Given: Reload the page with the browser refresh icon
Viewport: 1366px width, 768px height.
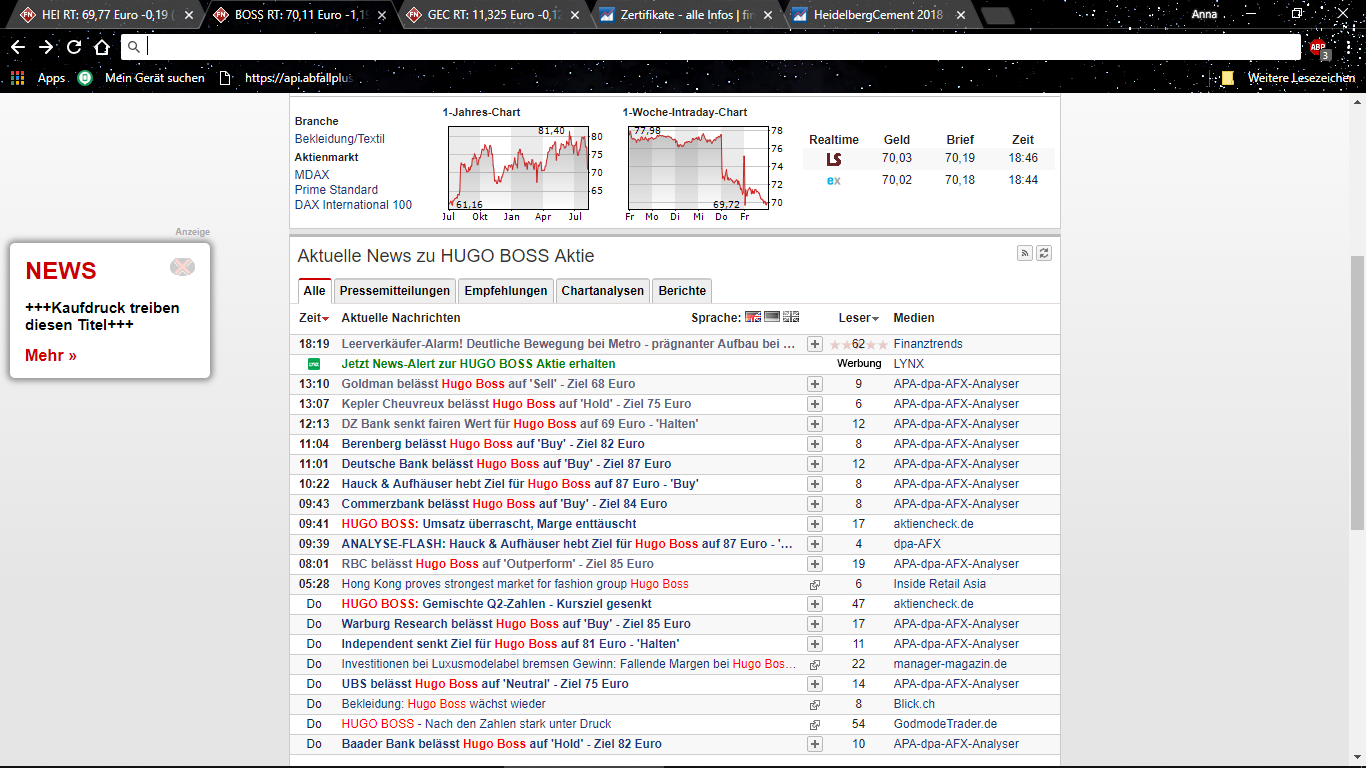Looking at the screenshot, I should [73, 46].
